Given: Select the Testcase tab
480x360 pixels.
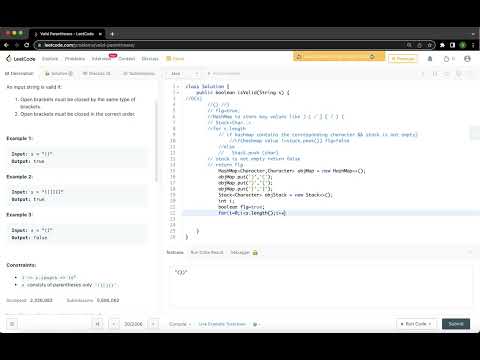Looking at the screenshot, I should [175, 252].
